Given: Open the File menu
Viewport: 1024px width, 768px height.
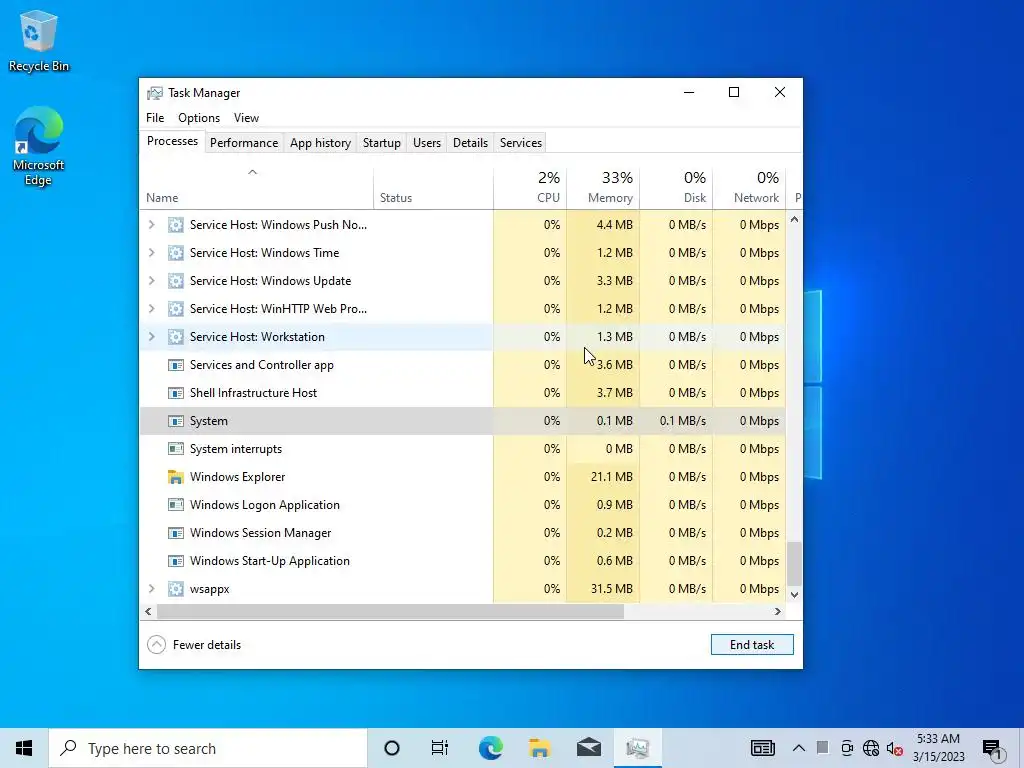Looking at the screenshot, I should [155, 118].
